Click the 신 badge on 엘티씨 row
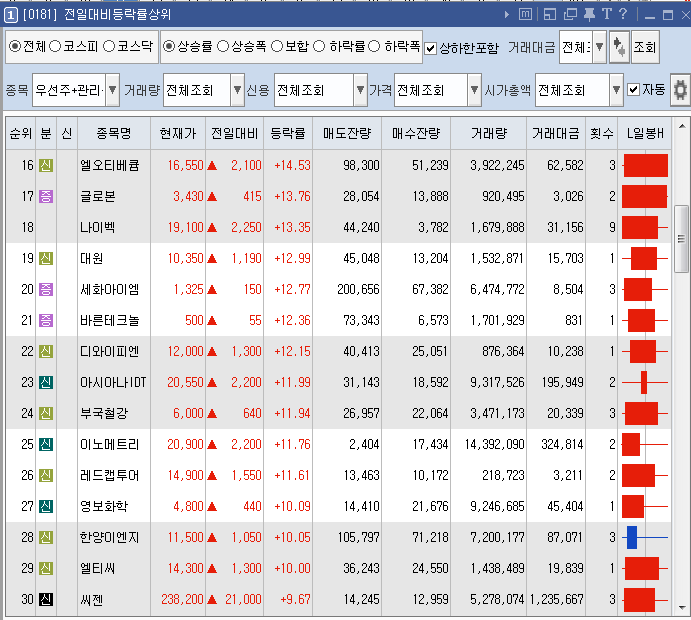This screenshot has height=620, width=691. click(x=46, y=568)
